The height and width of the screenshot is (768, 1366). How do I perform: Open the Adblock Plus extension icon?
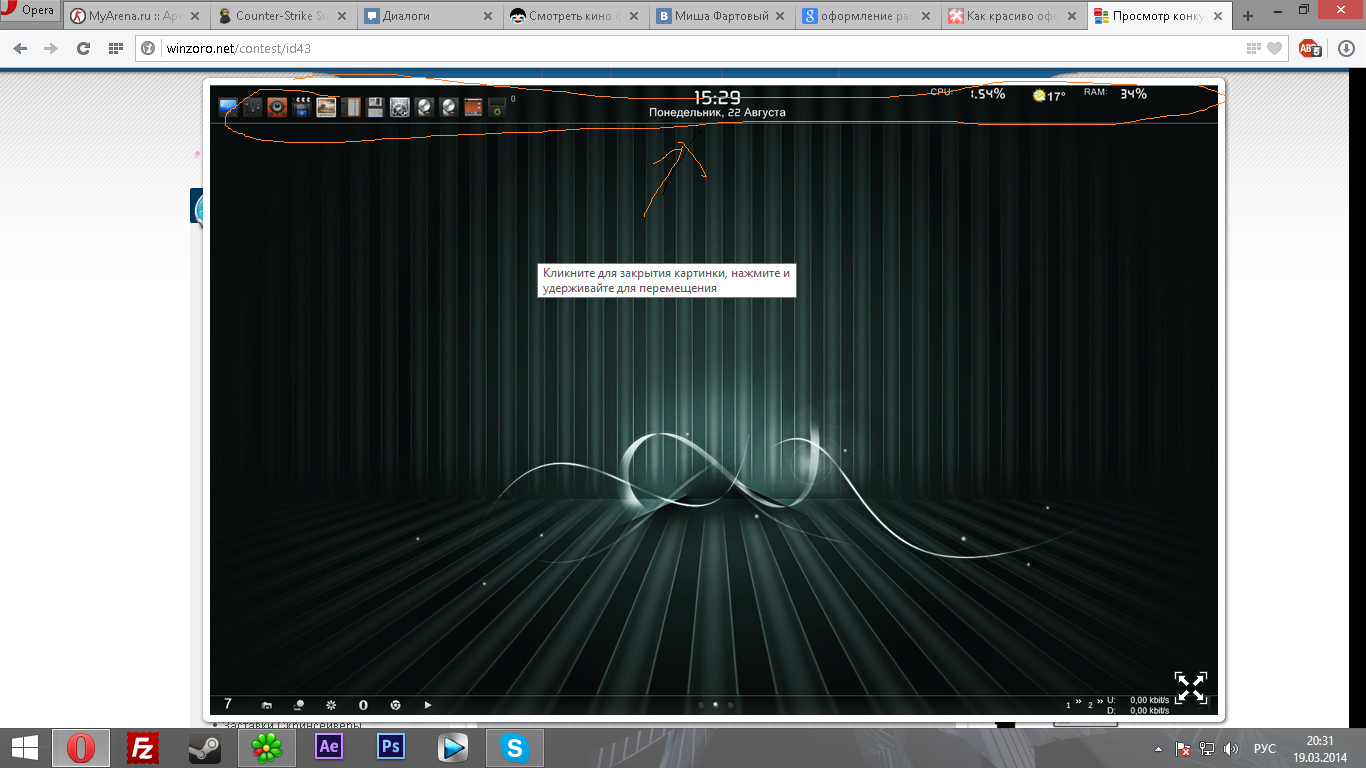1310,48
